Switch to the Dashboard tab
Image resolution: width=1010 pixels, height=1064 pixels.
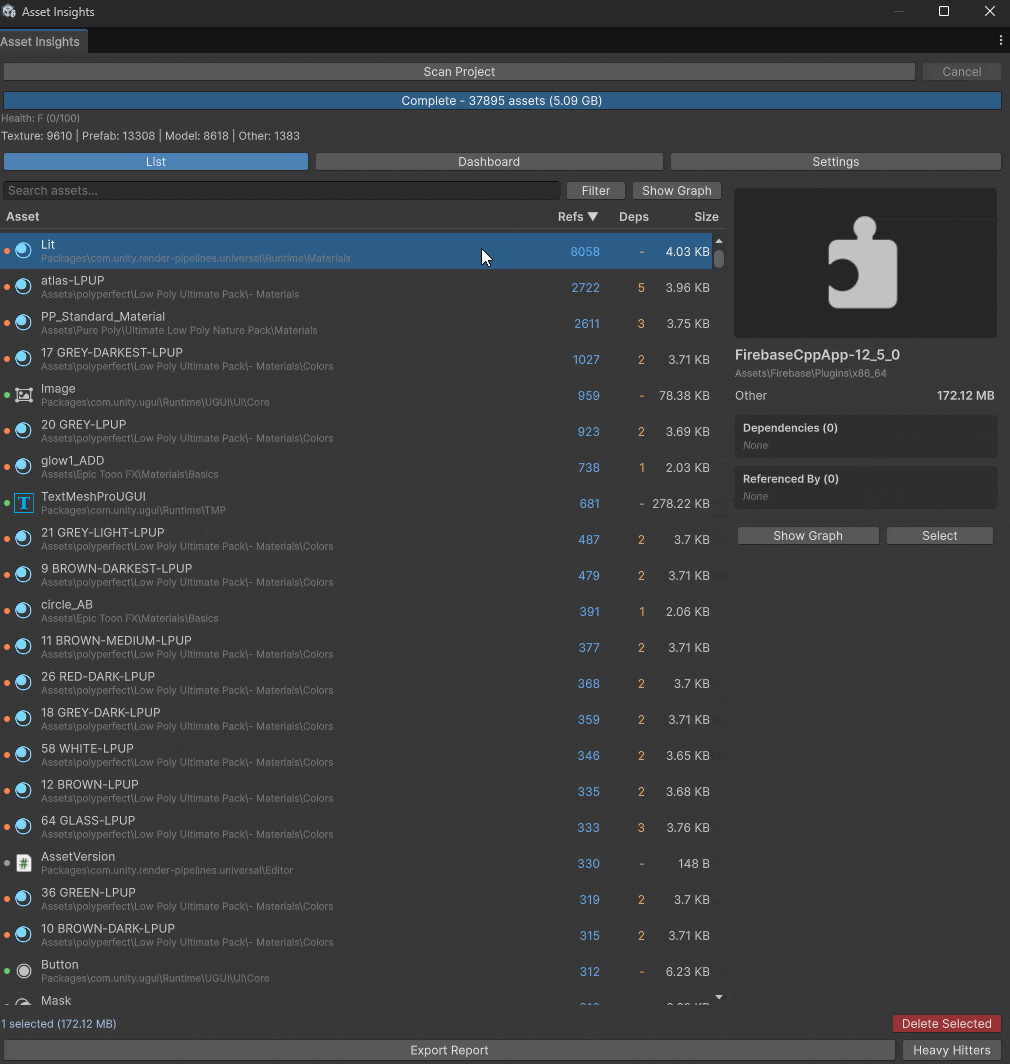(489, 162)
